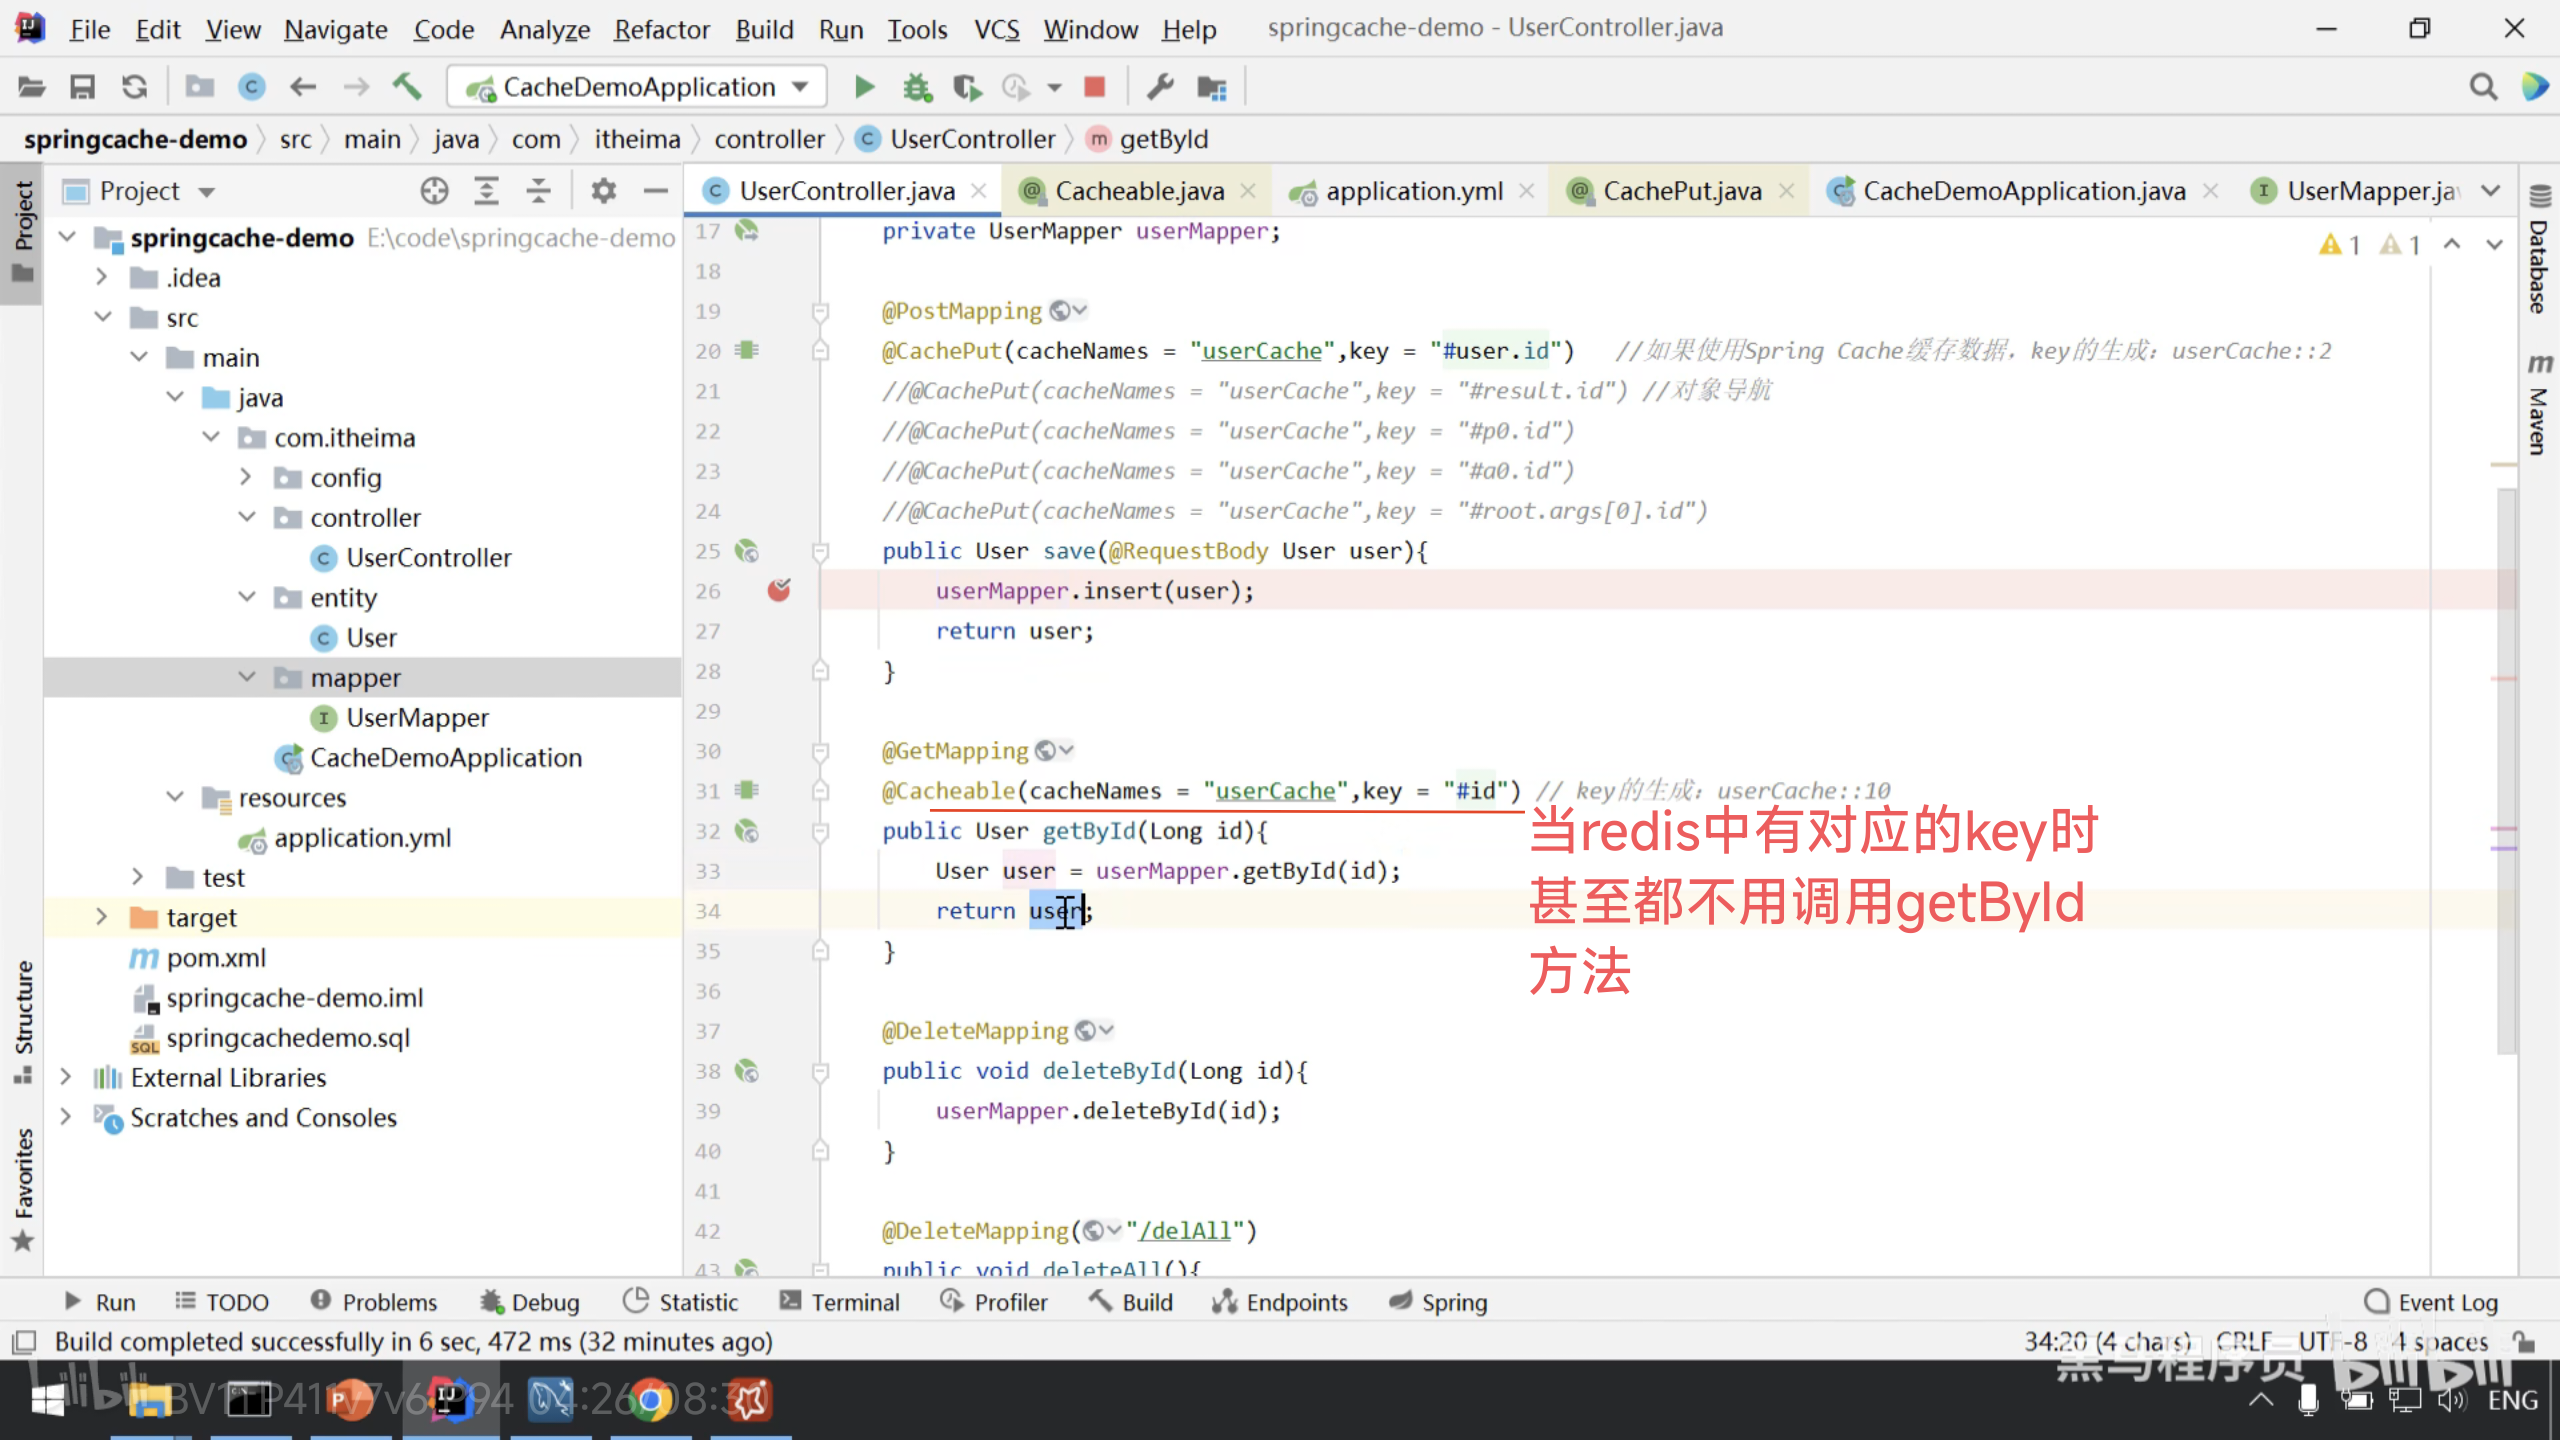Toggle the breakpoint on line 26
Screen dimensions: 2560x1440
(x=779, y=591)
